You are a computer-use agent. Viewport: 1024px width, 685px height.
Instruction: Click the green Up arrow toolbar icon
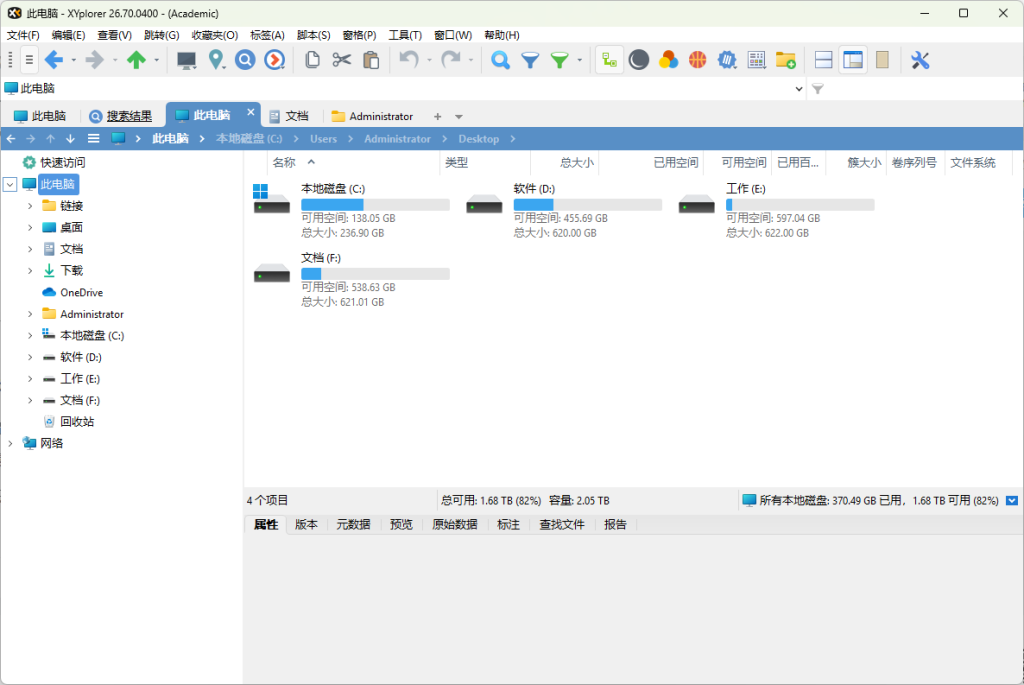point(136,60)
